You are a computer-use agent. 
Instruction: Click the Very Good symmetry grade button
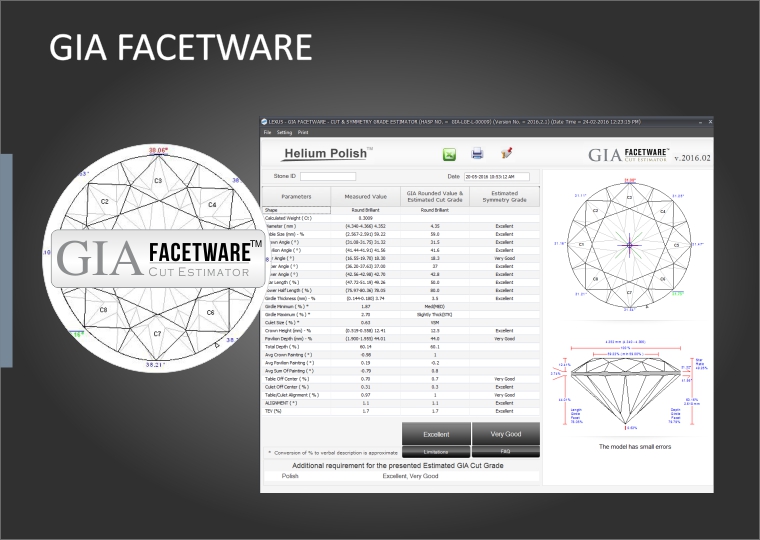pos(506,434)
